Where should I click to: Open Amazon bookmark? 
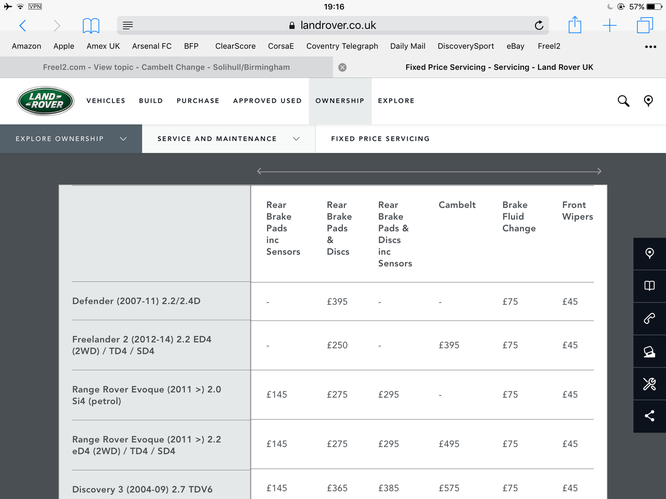coord(26,46)
